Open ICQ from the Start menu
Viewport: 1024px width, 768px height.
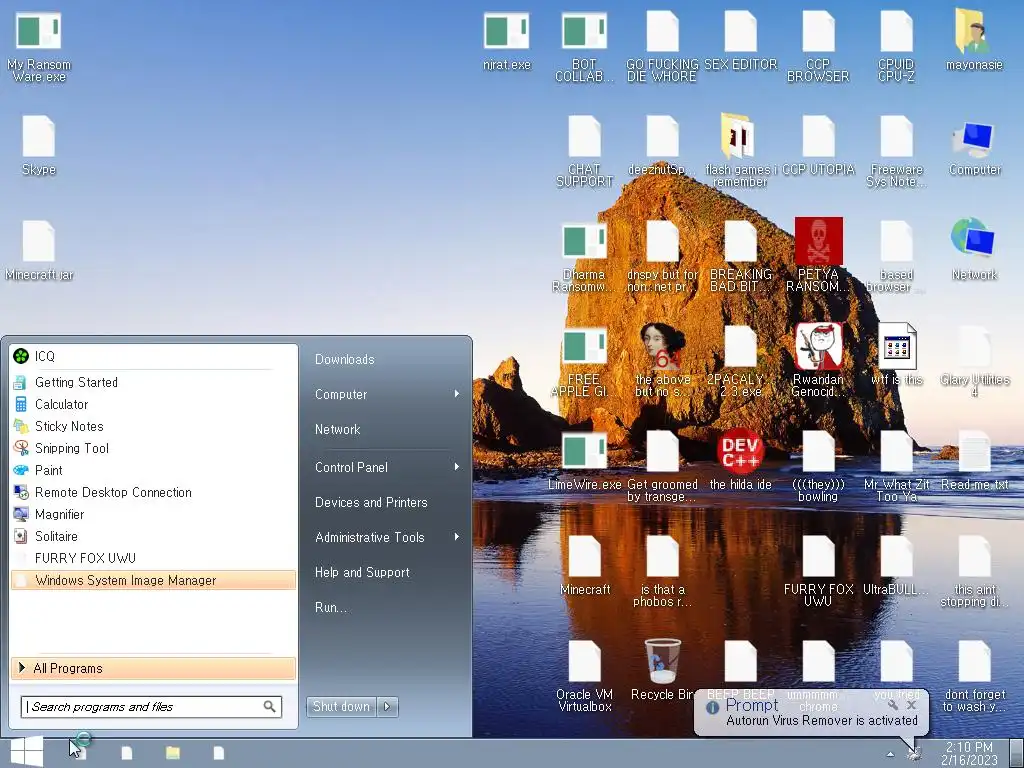coord(153,356)
